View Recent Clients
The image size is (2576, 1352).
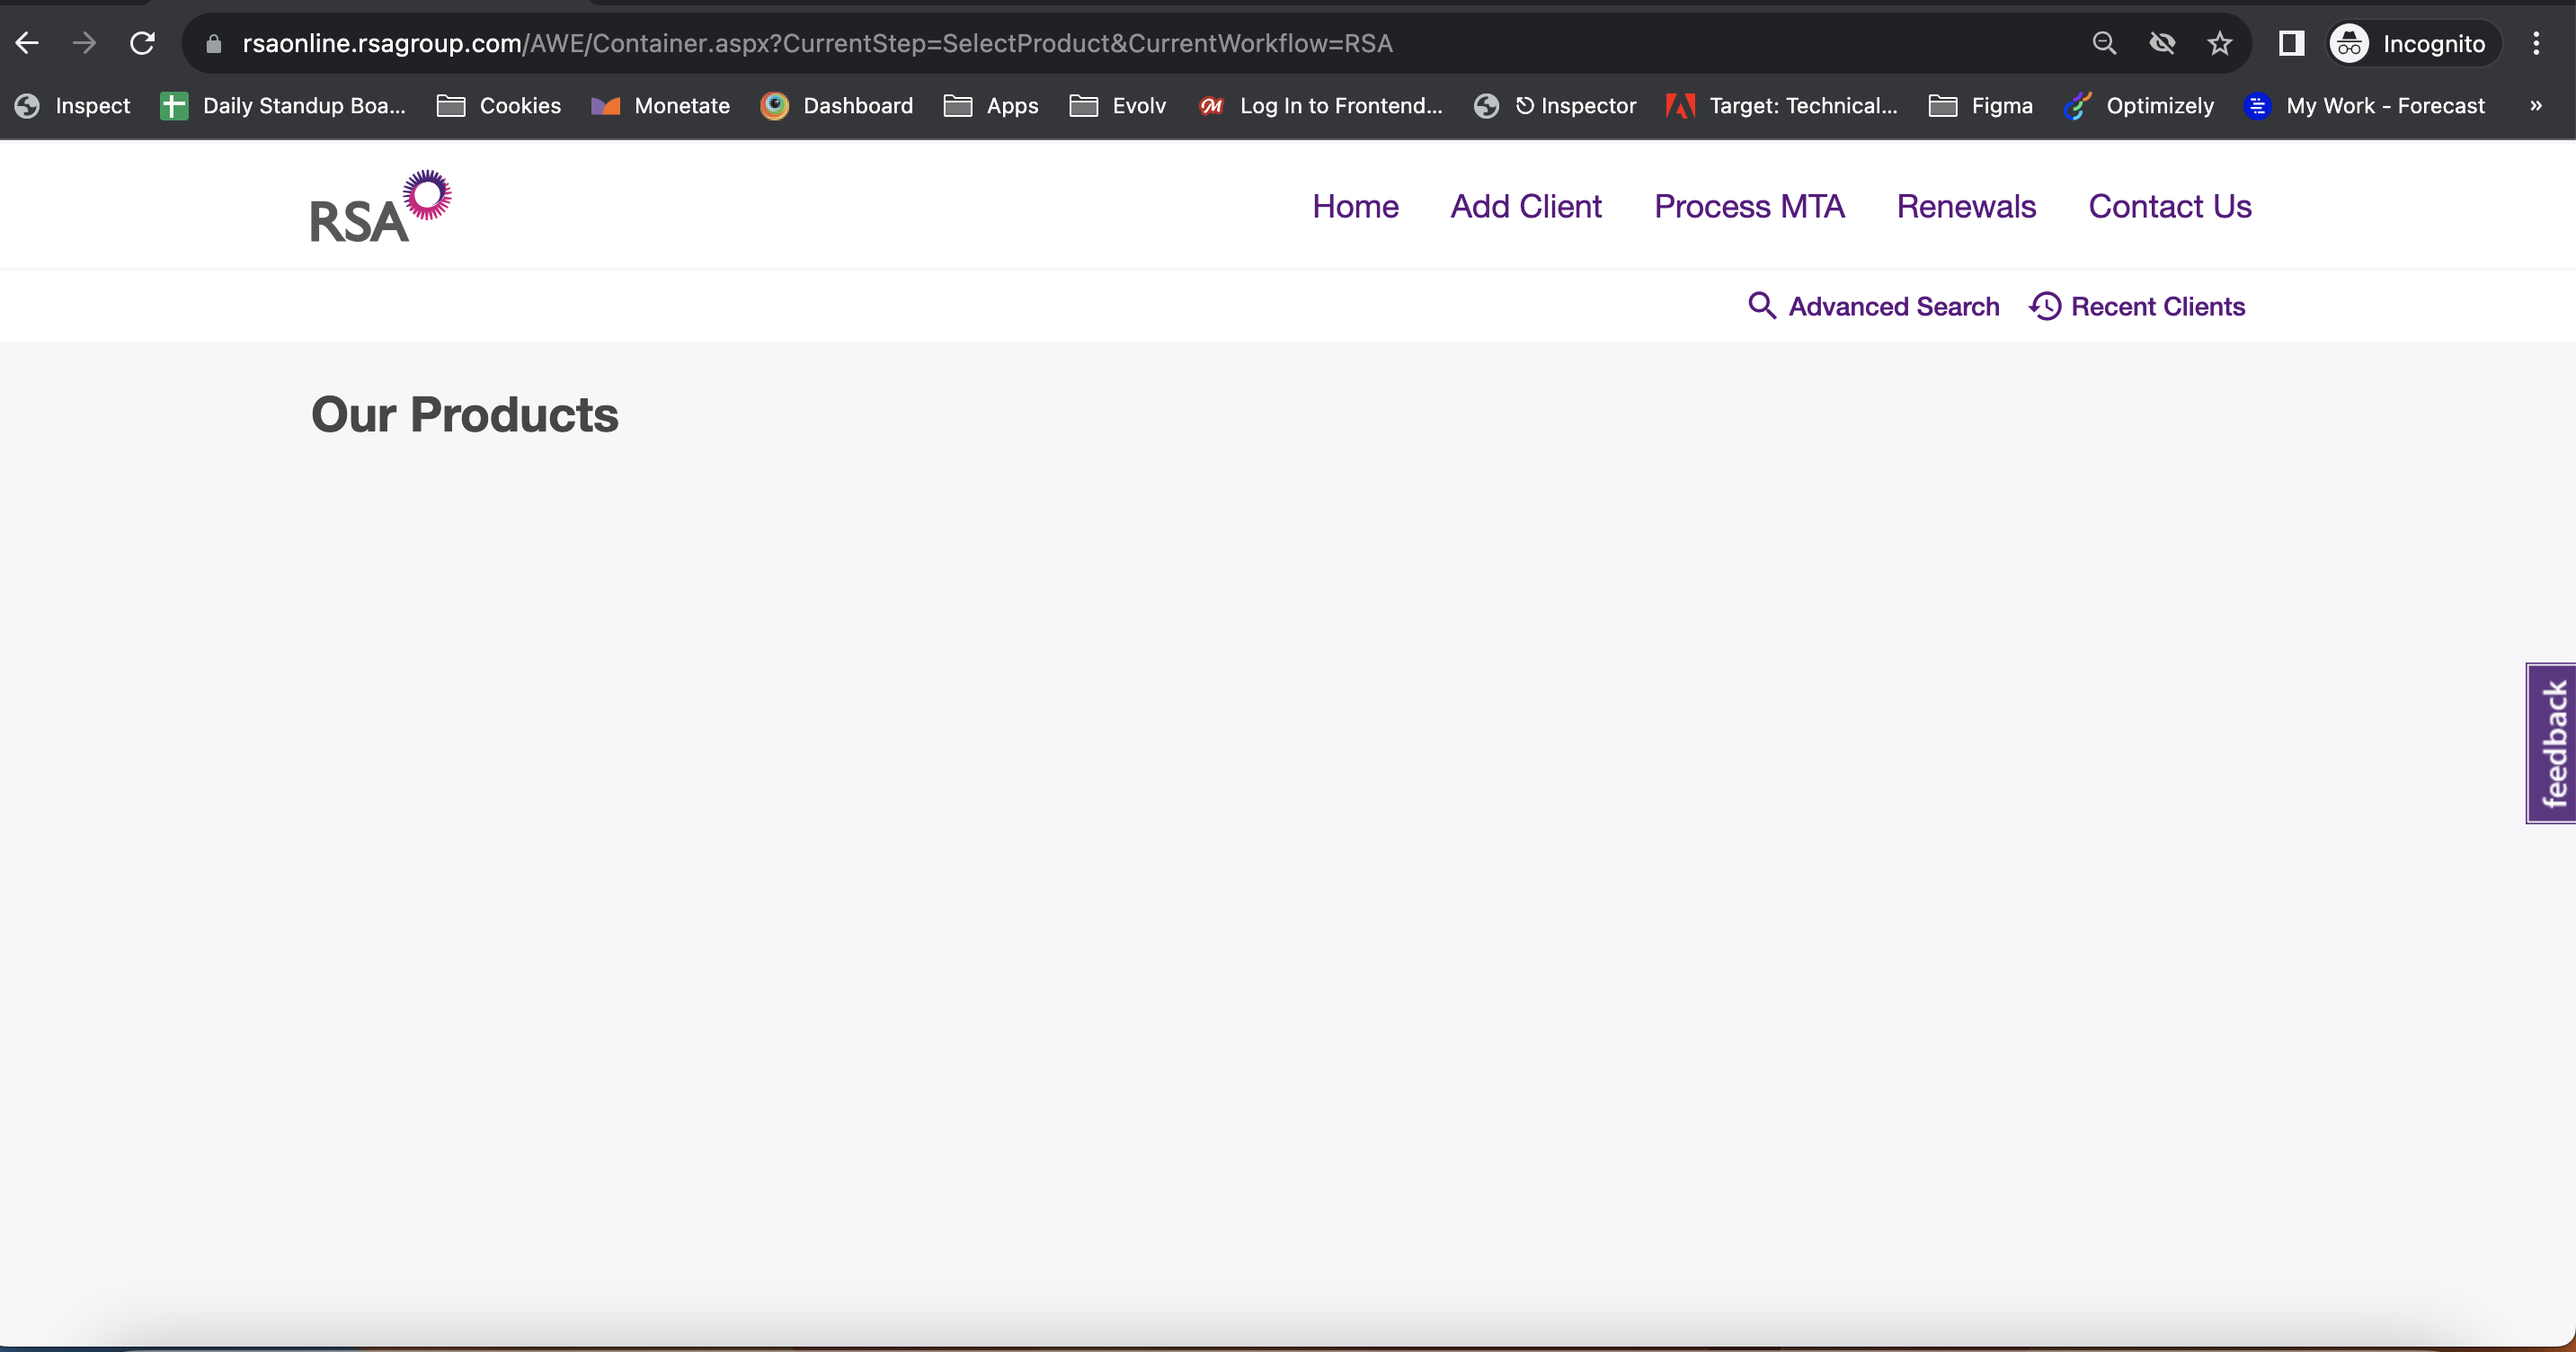(x=2138, y=306)
